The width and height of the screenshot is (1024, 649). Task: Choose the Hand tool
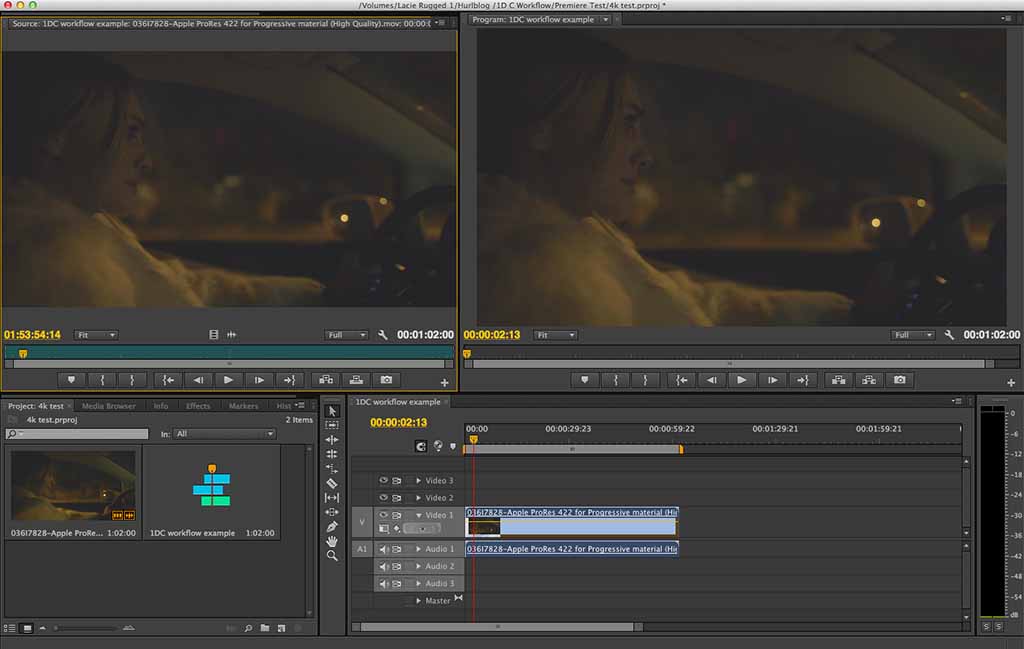(332, 541)
